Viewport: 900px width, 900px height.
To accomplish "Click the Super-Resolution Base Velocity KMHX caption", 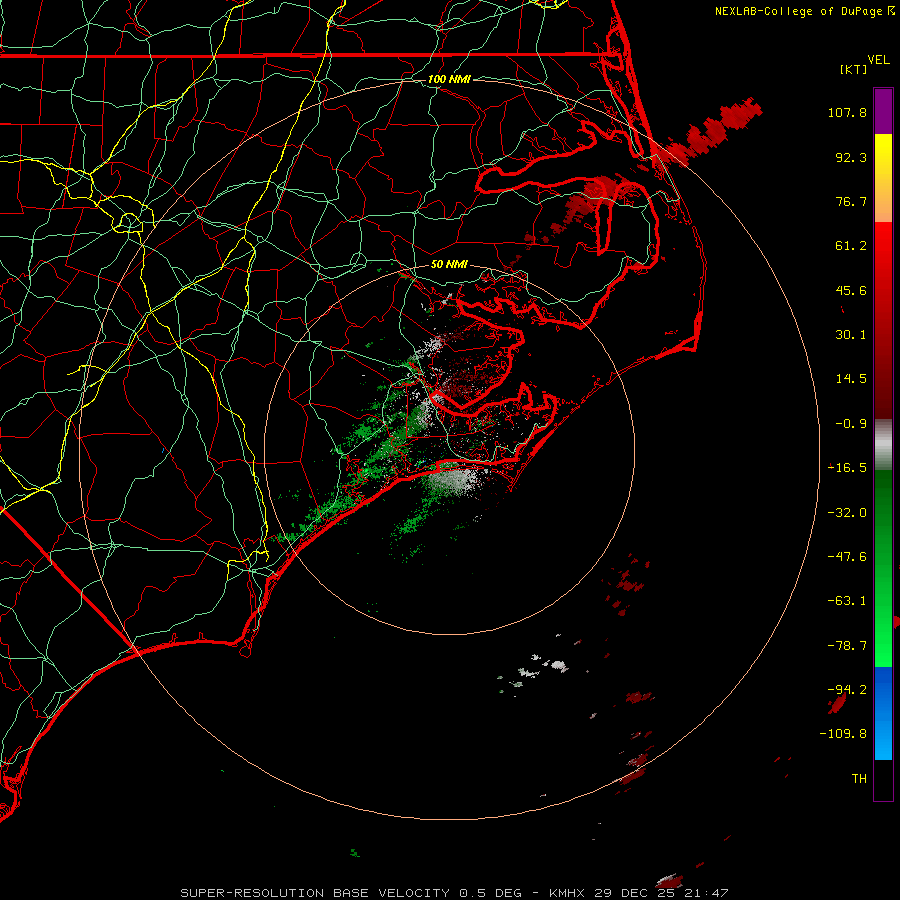I will [454, 893].
